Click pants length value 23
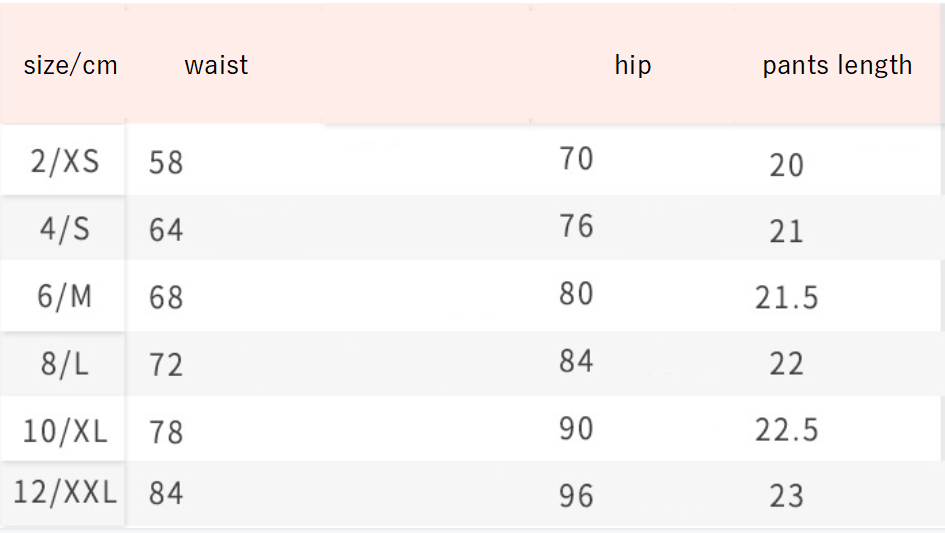Viewport: 945px width, 533px height. pos(786,496)
